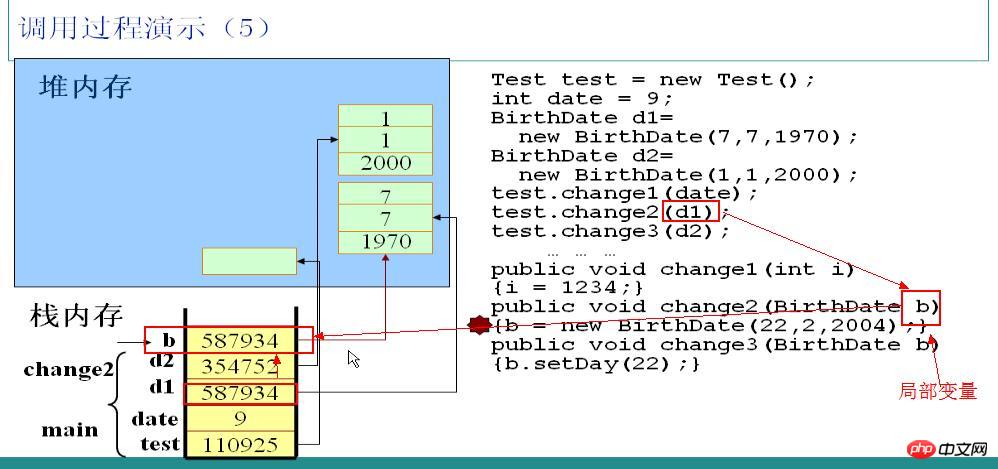Click code line '{i = 1234;}'

click(568, 288)
